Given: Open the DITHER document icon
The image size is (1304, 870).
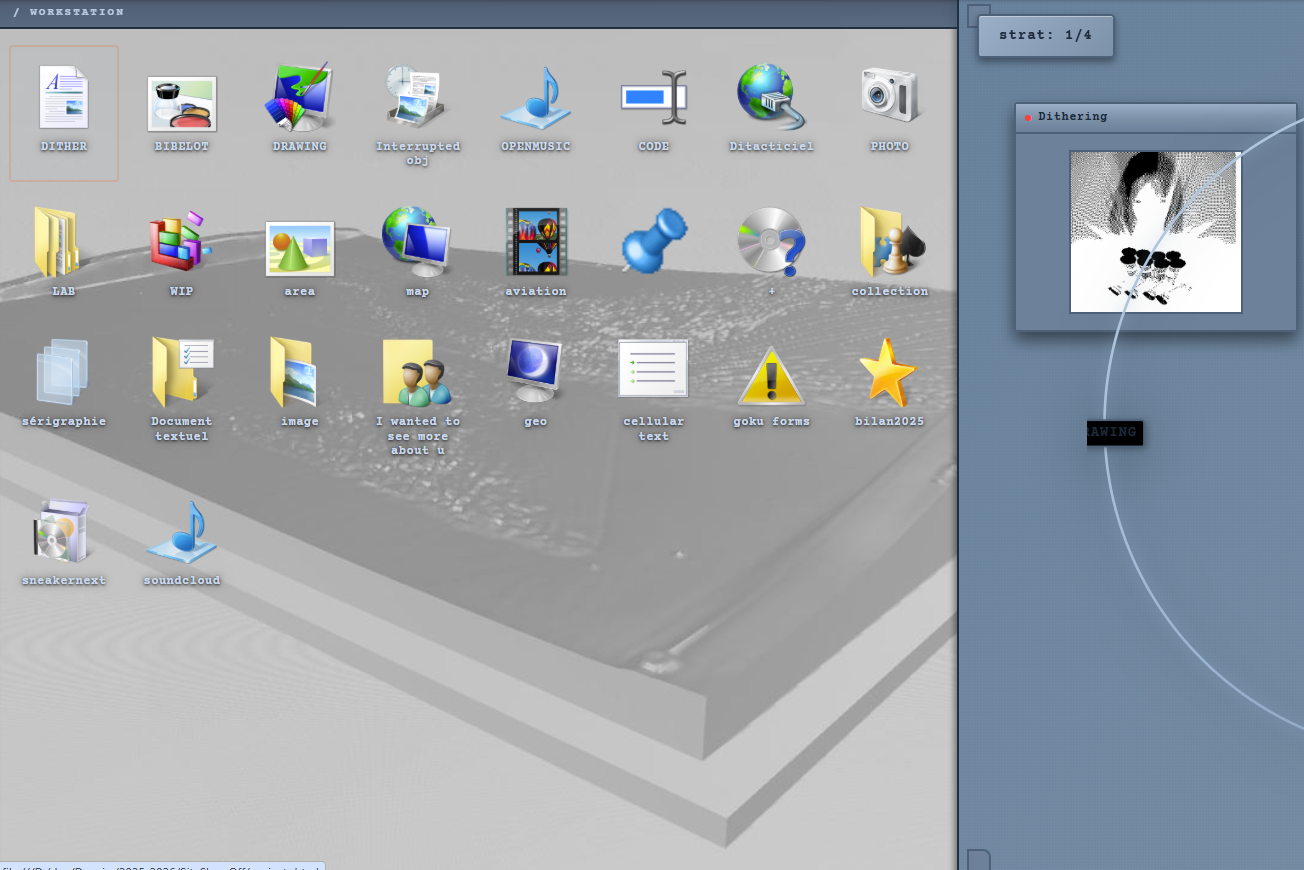Looking at the screenshot, I should coord(64,98).
